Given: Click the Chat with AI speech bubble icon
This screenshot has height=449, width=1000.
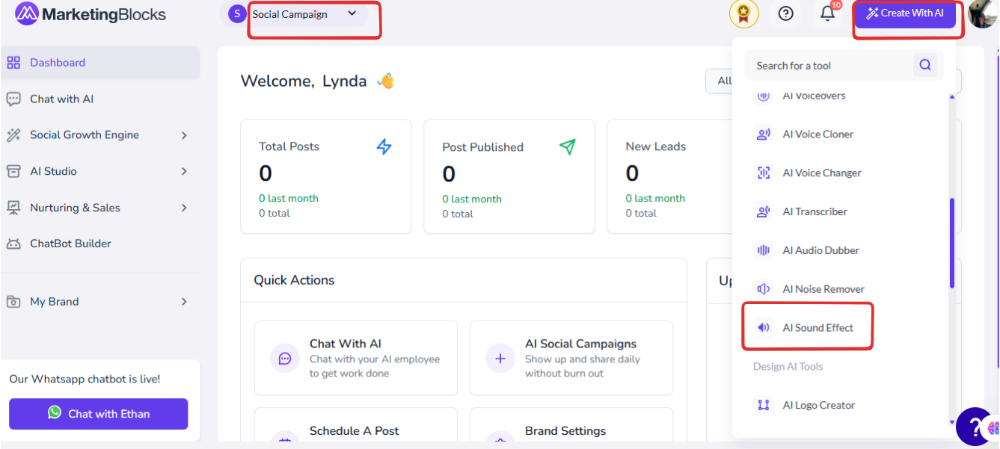Looking at the screenshot, I should [x=13, y=99].
